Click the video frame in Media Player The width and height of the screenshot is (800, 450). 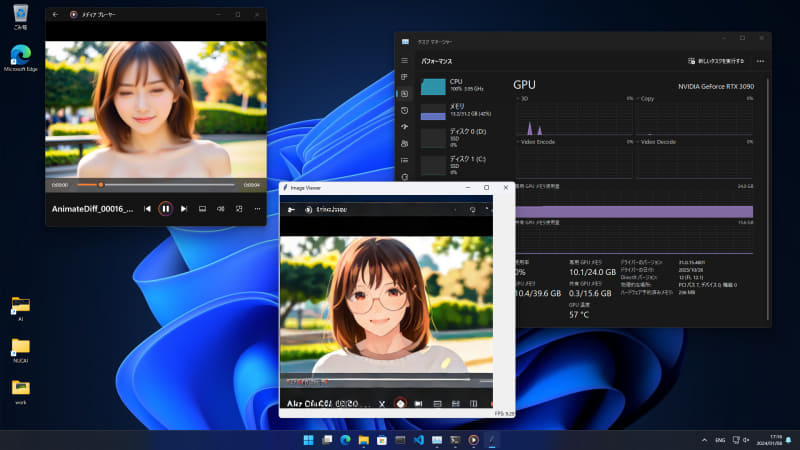[156, 109]
